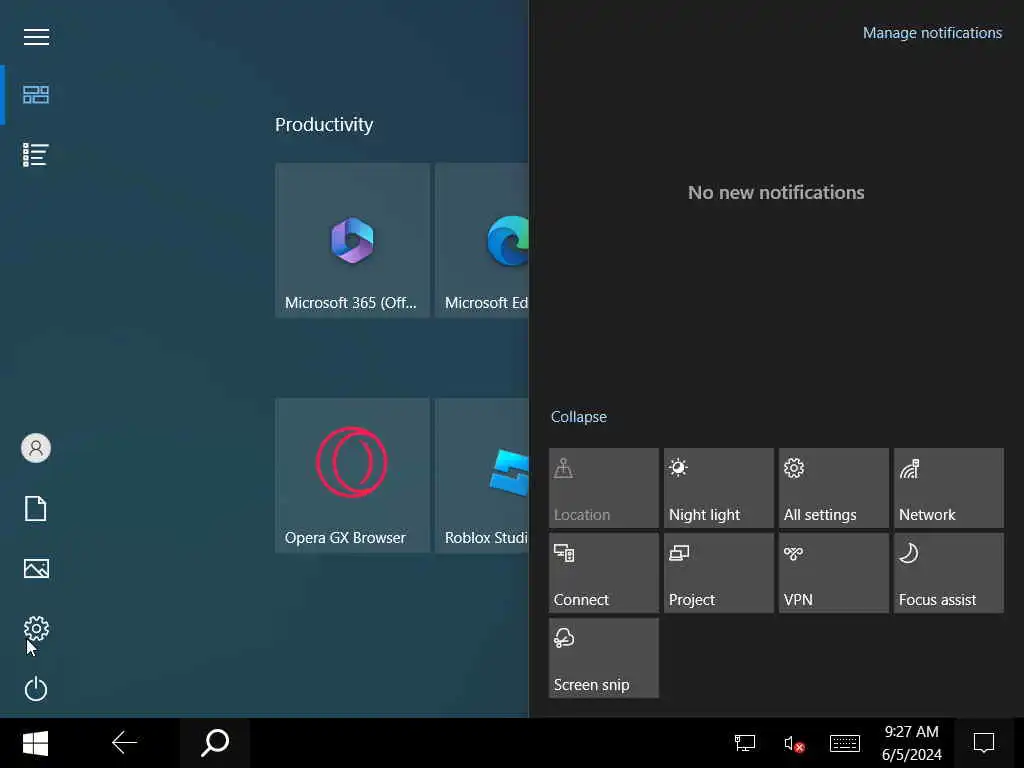The height and width of the screenshot is (768, 1024).
Task: Start a Screen snip
Action: [x=603, y=658]
